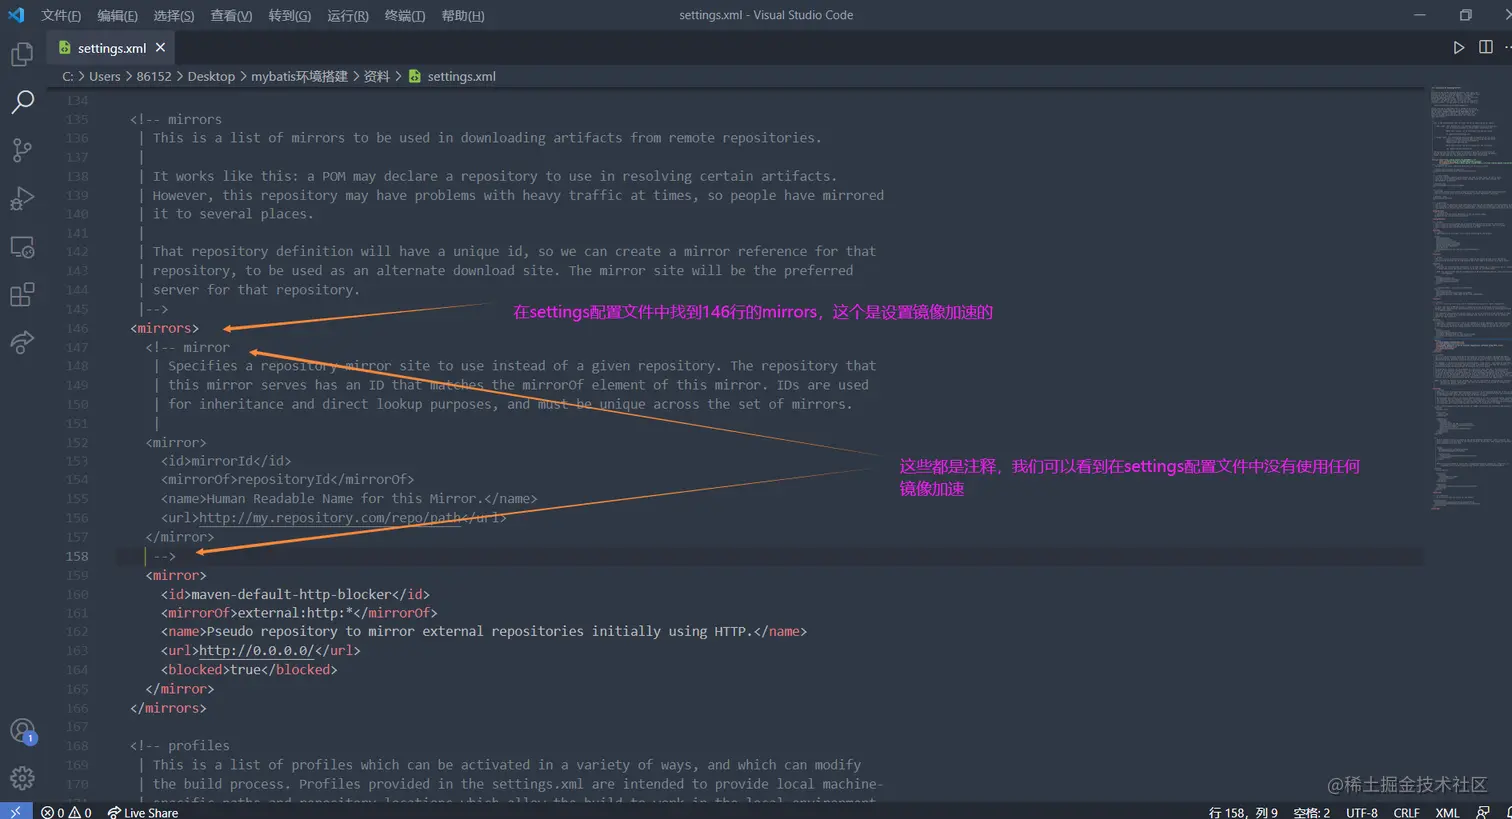Image resolution: width=1512 pixels, height=819 pixels.
Task: Click the <blocked>true</blocked> line
Action: [249, 669]
